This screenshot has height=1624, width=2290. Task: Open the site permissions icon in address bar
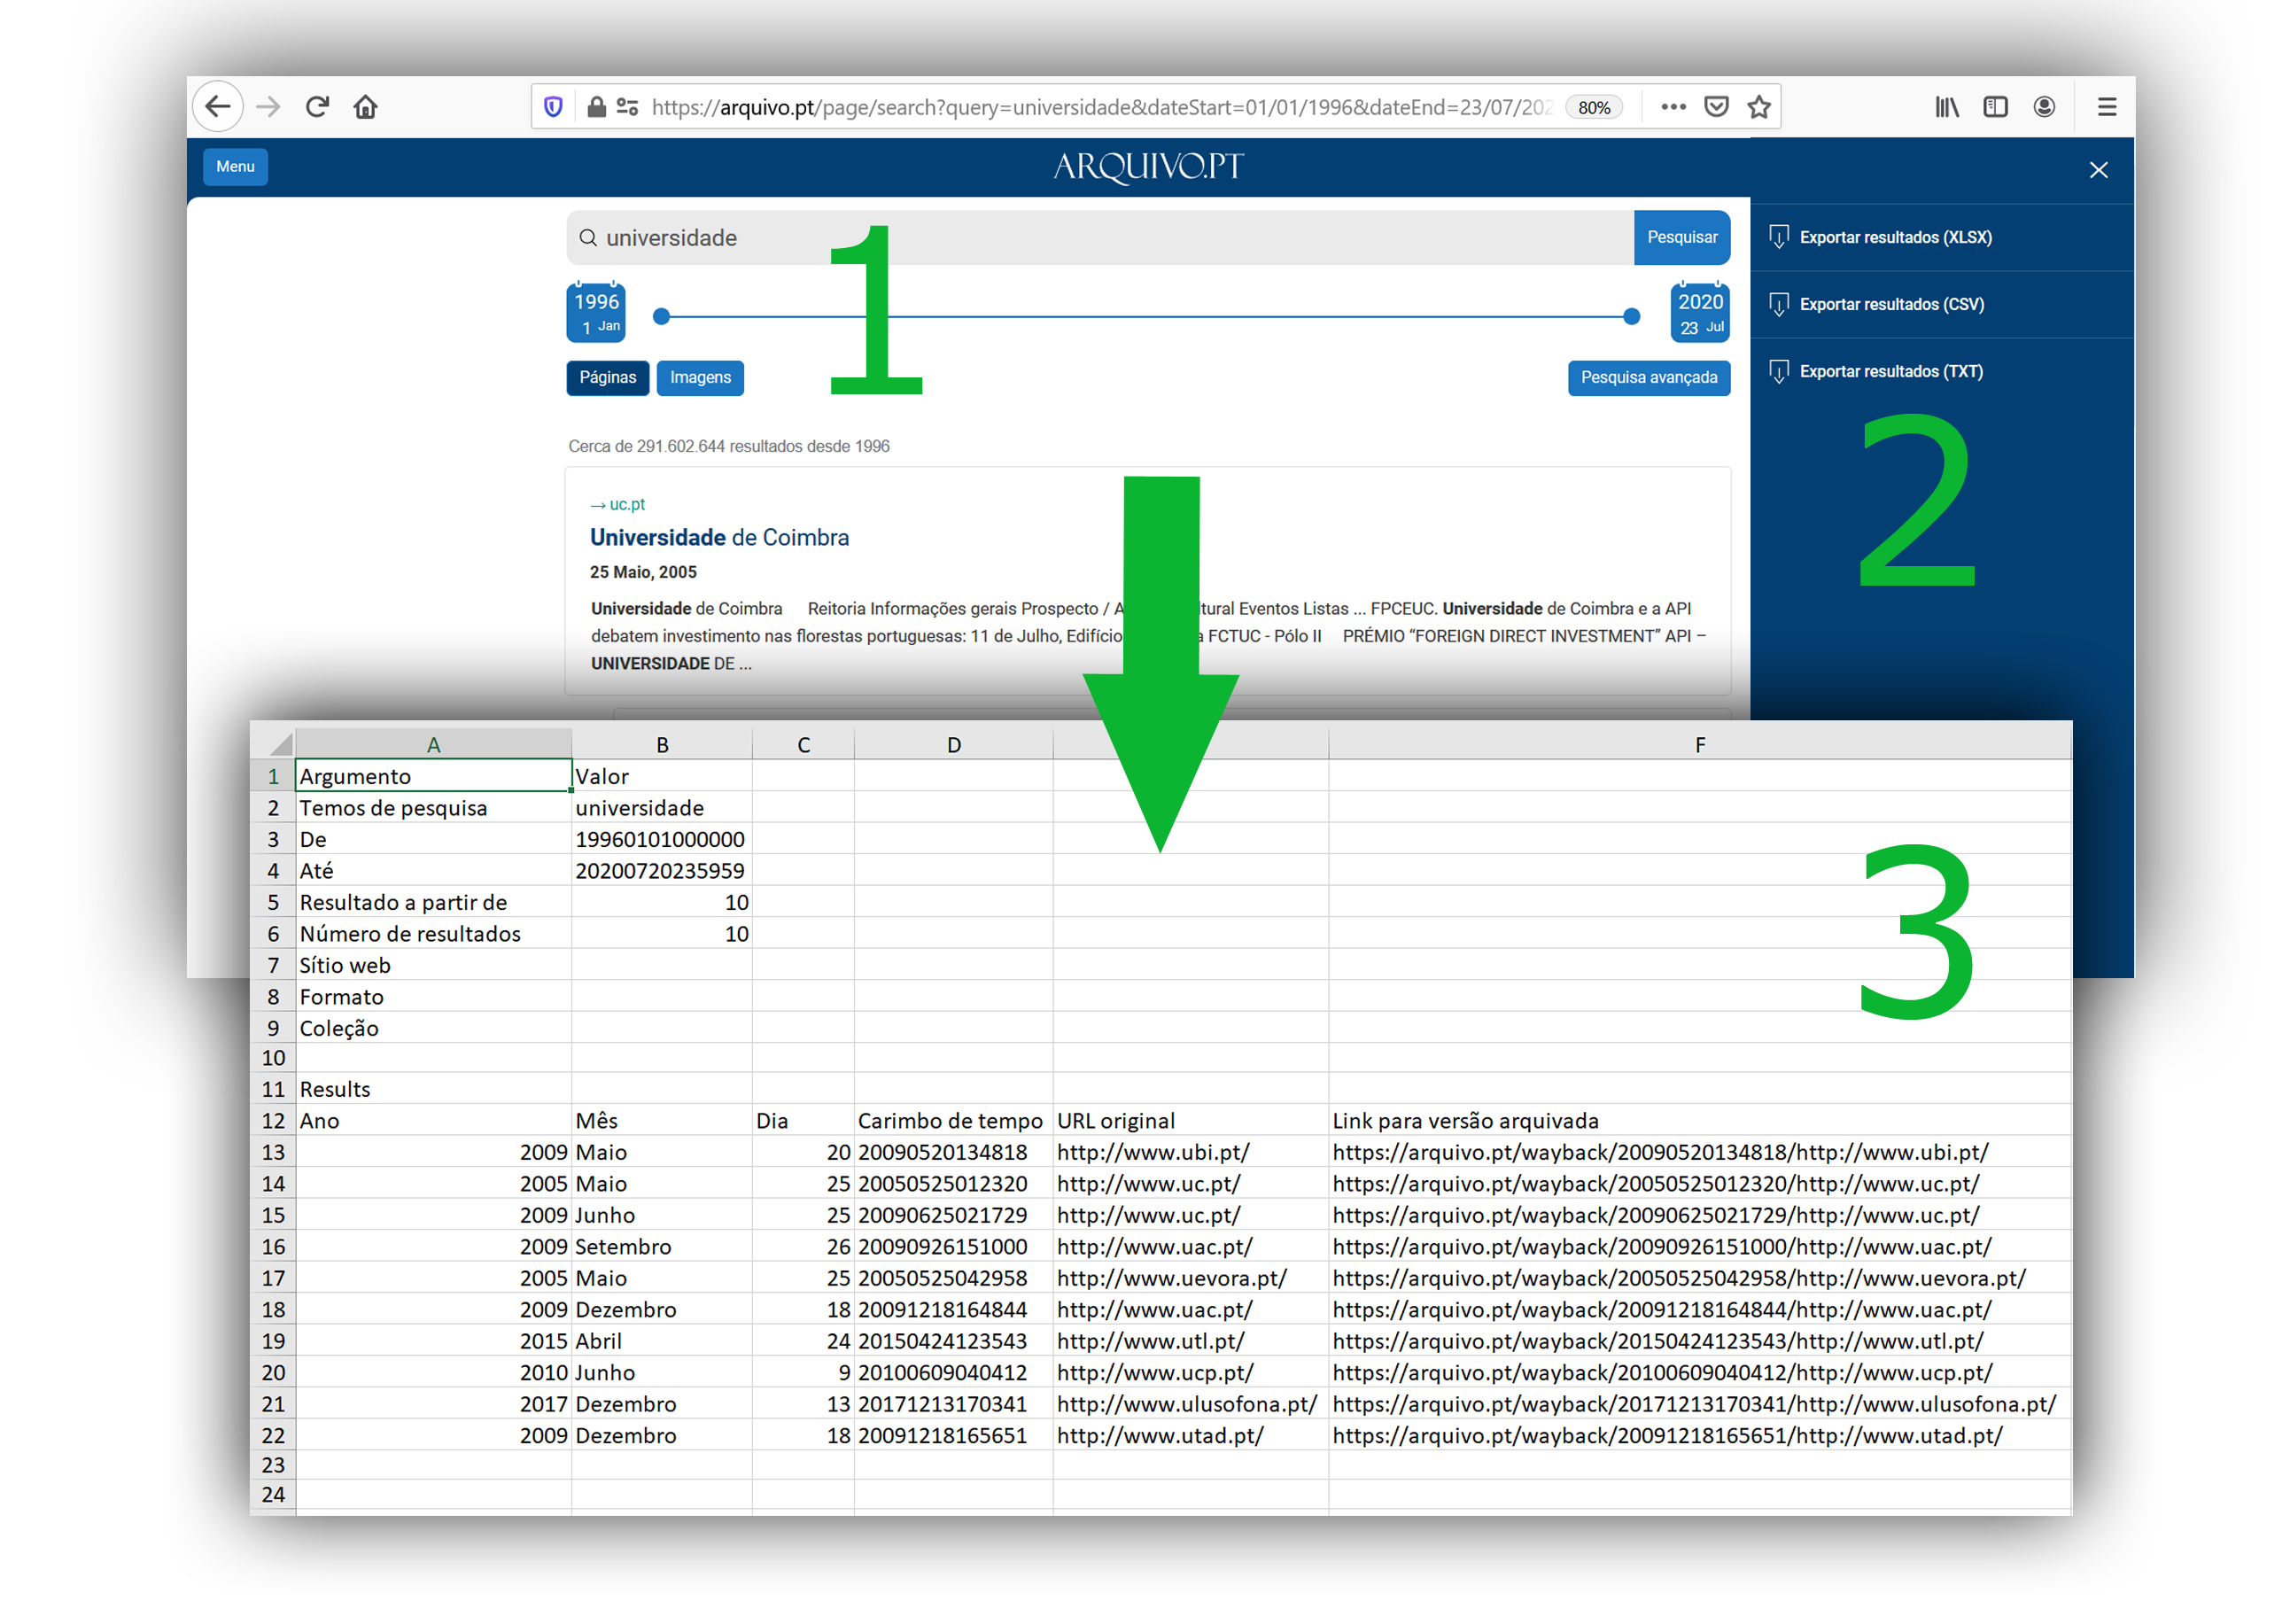pos(628,106)
